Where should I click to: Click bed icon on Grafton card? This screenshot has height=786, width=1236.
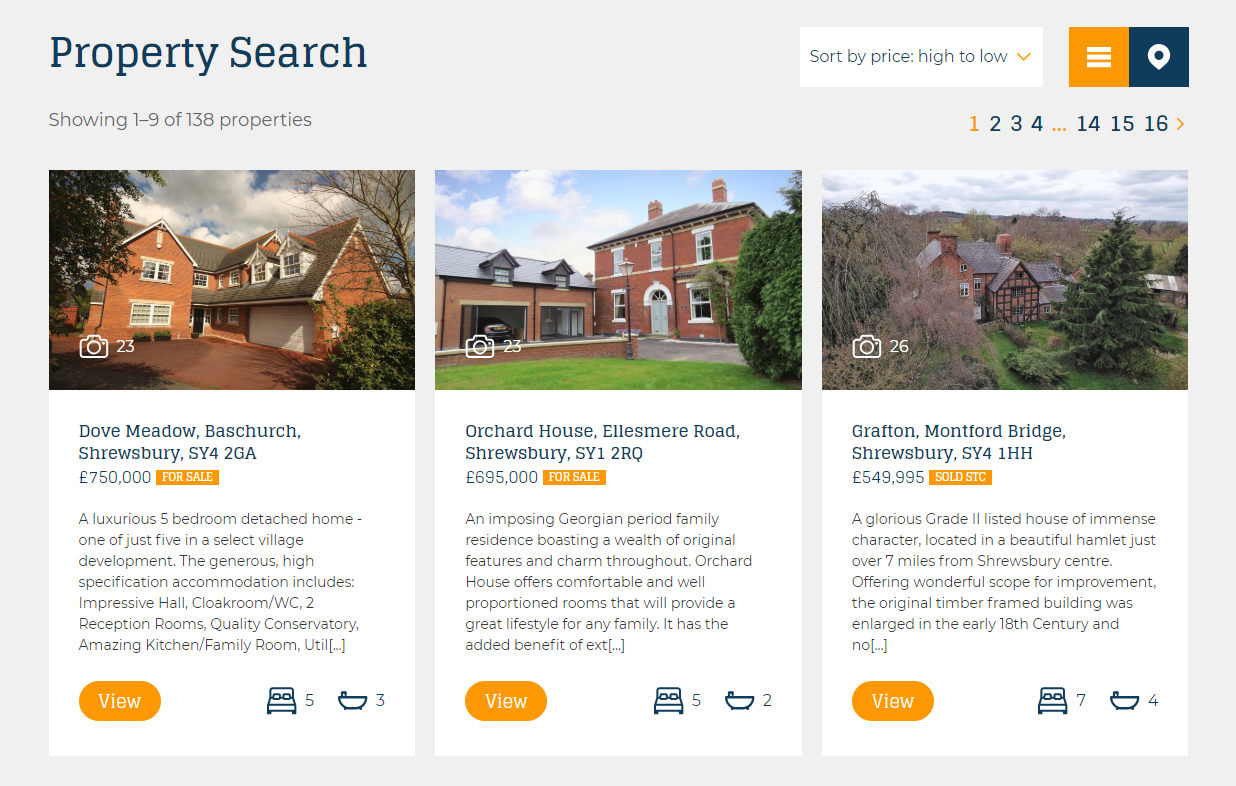coord(1053,700)
